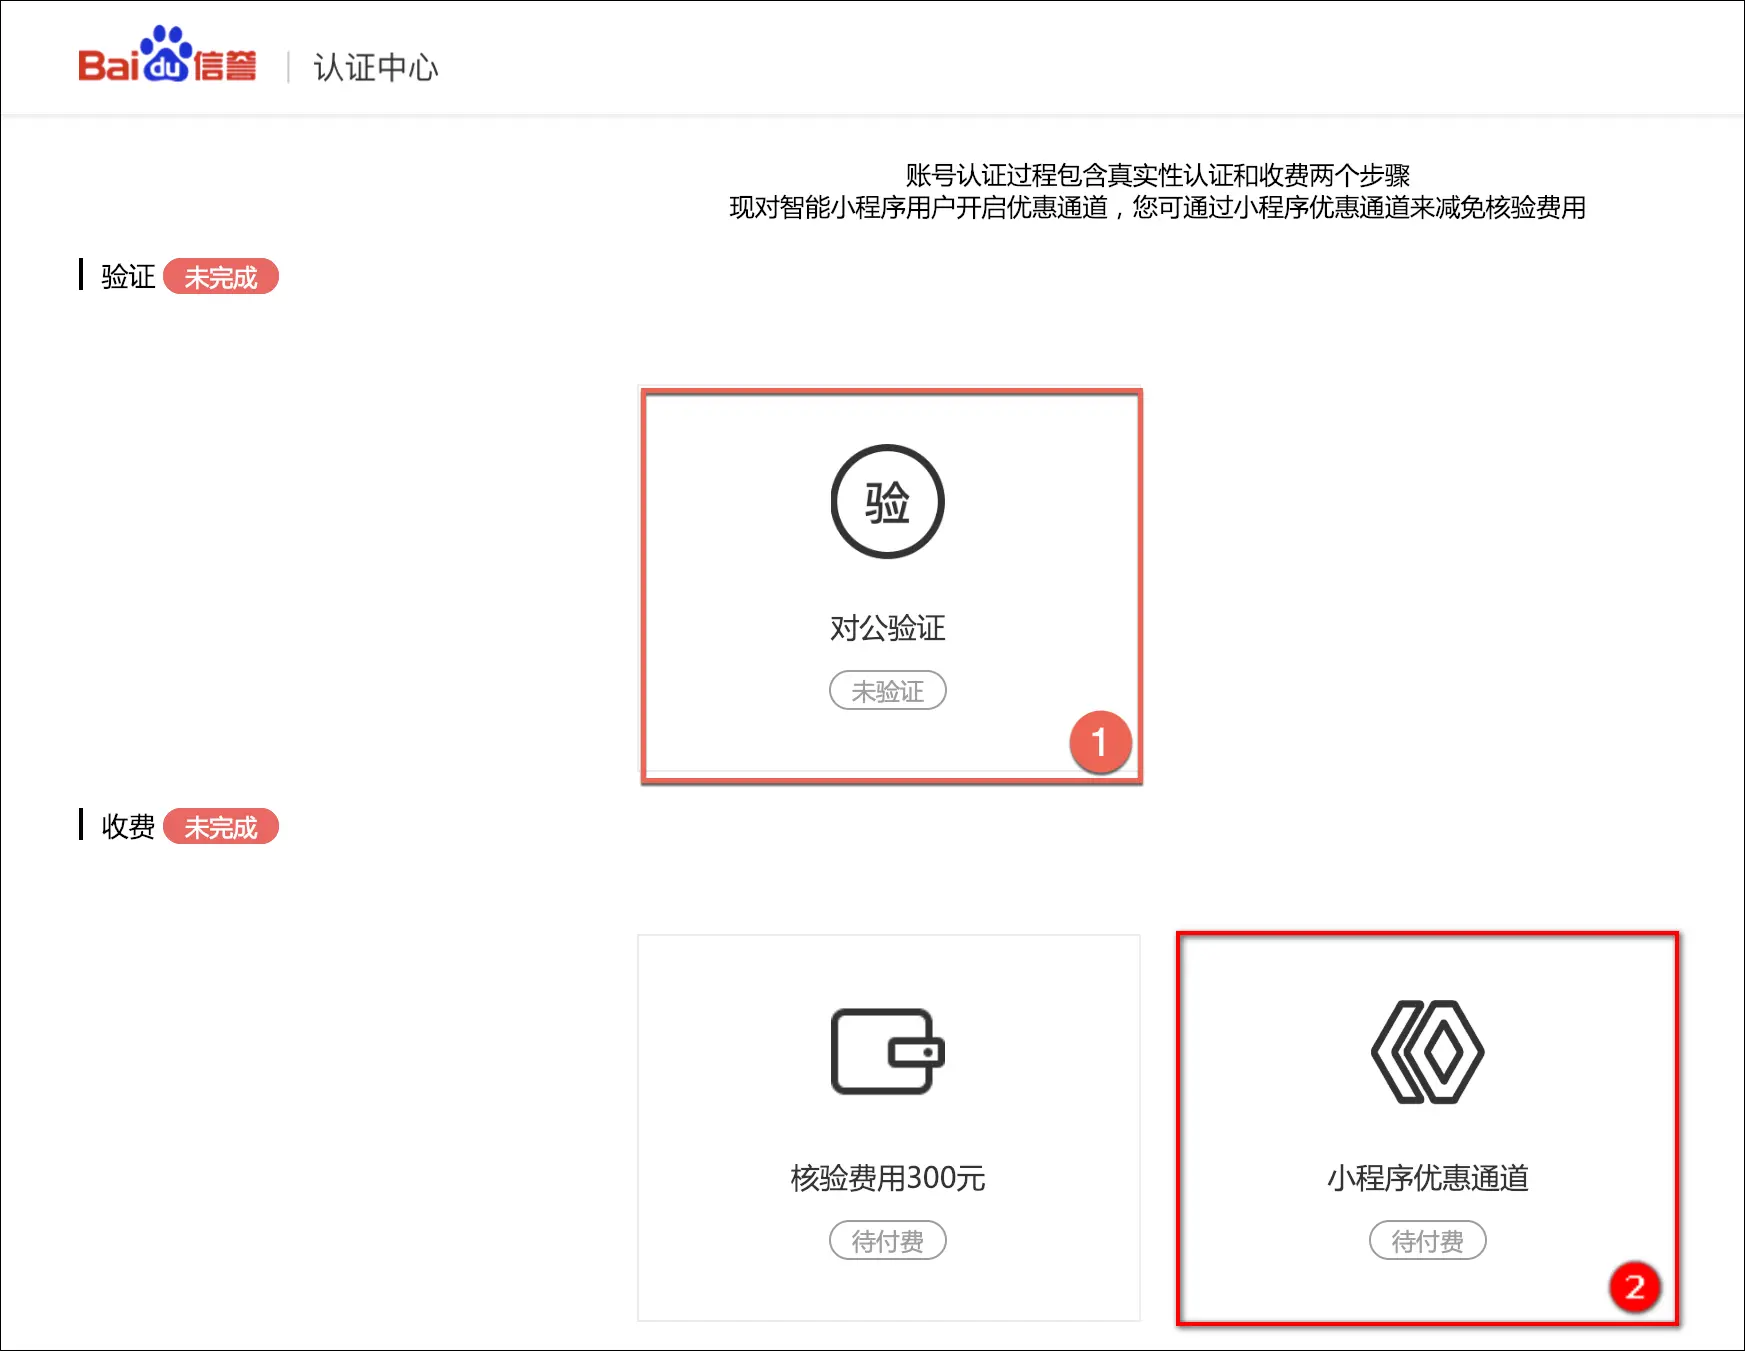Click the 收费 section heading

pyautogui.click(x=128, y=827)
